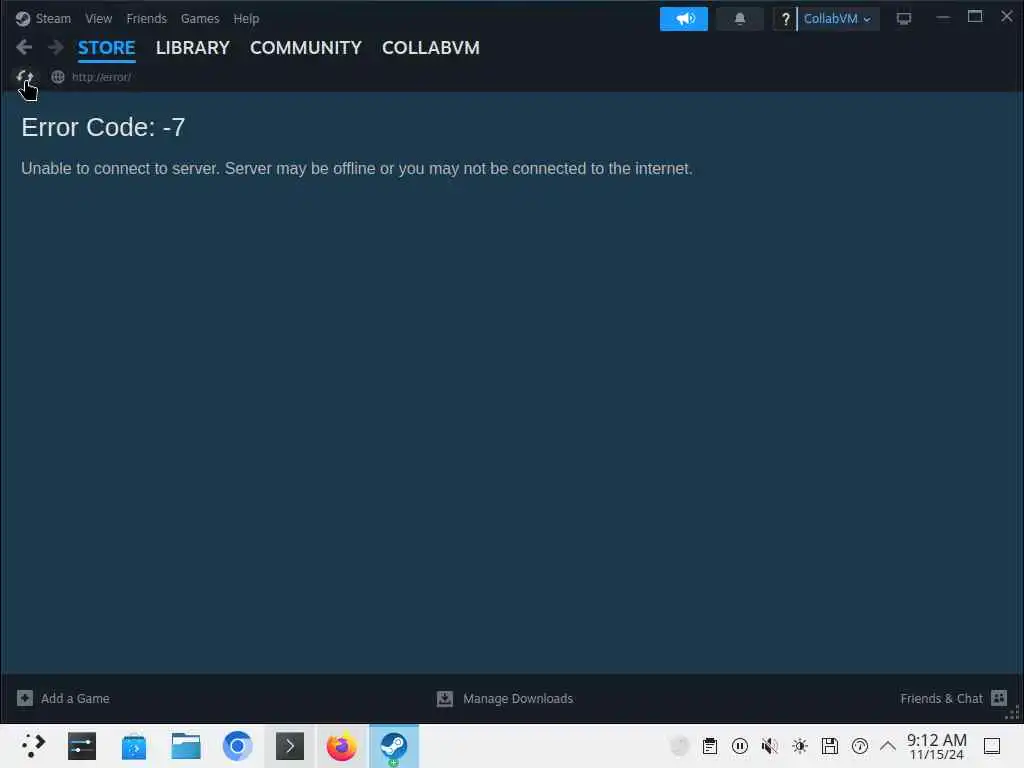Open the Help menu
The width and height of the screenshot is (1024, 768).
[246, 18]
